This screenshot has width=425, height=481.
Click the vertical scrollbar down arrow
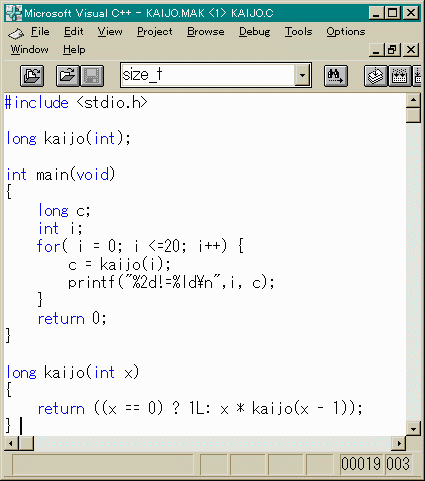click(413, 429)
